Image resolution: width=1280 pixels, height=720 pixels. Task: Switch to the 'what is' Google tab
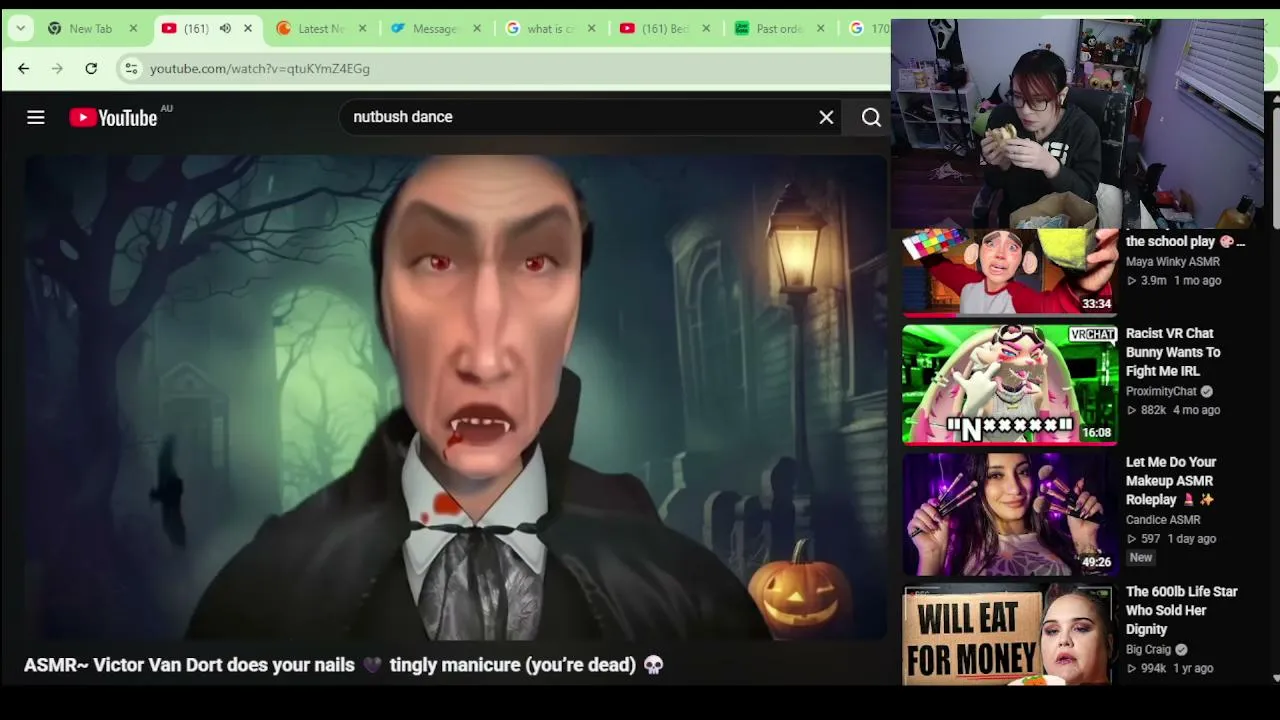tap(550, 28)
